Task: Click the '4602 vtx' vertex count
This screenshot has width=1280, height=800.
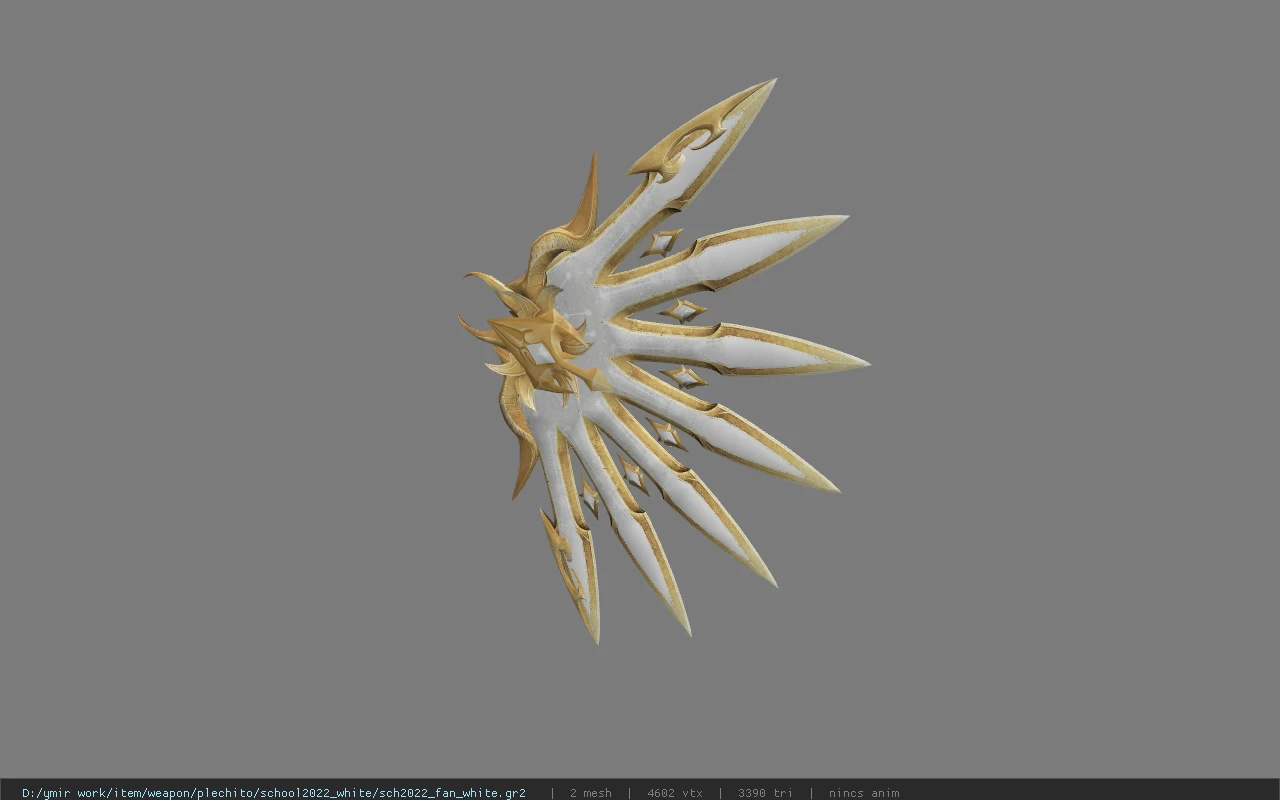Action: pyautogui.click(x=674, y=793)
